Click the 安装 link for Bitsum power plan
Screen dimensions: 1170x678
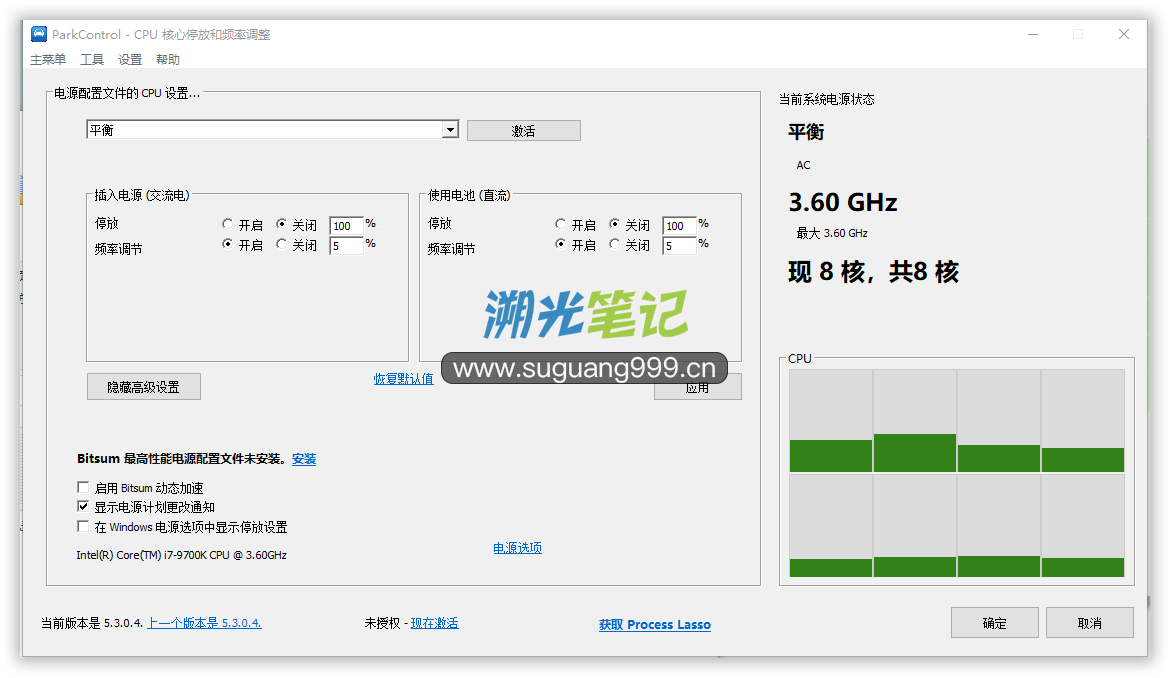tap(304, 459)
